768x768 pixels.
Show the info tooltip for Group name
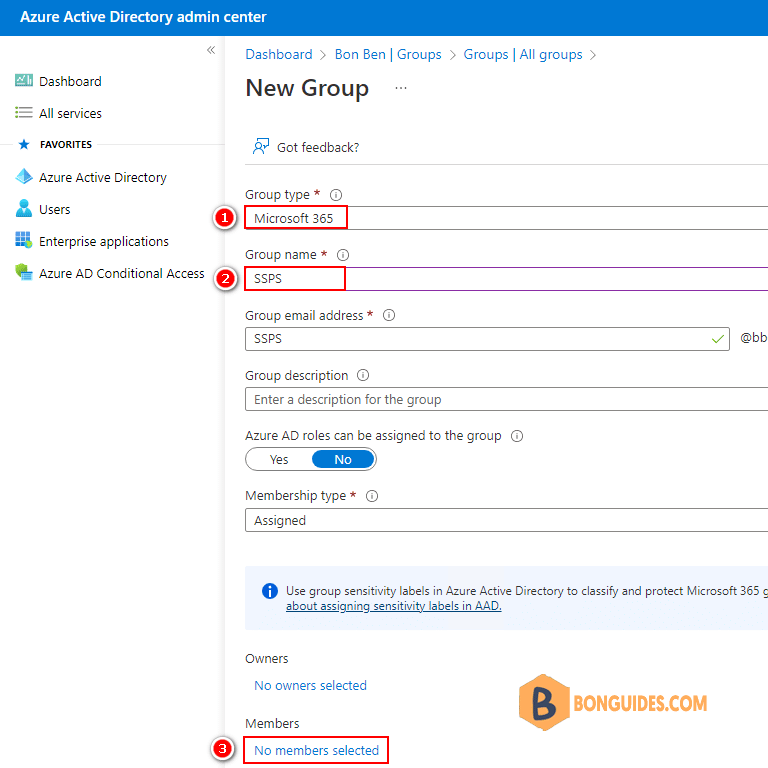[x=343, y=255]
